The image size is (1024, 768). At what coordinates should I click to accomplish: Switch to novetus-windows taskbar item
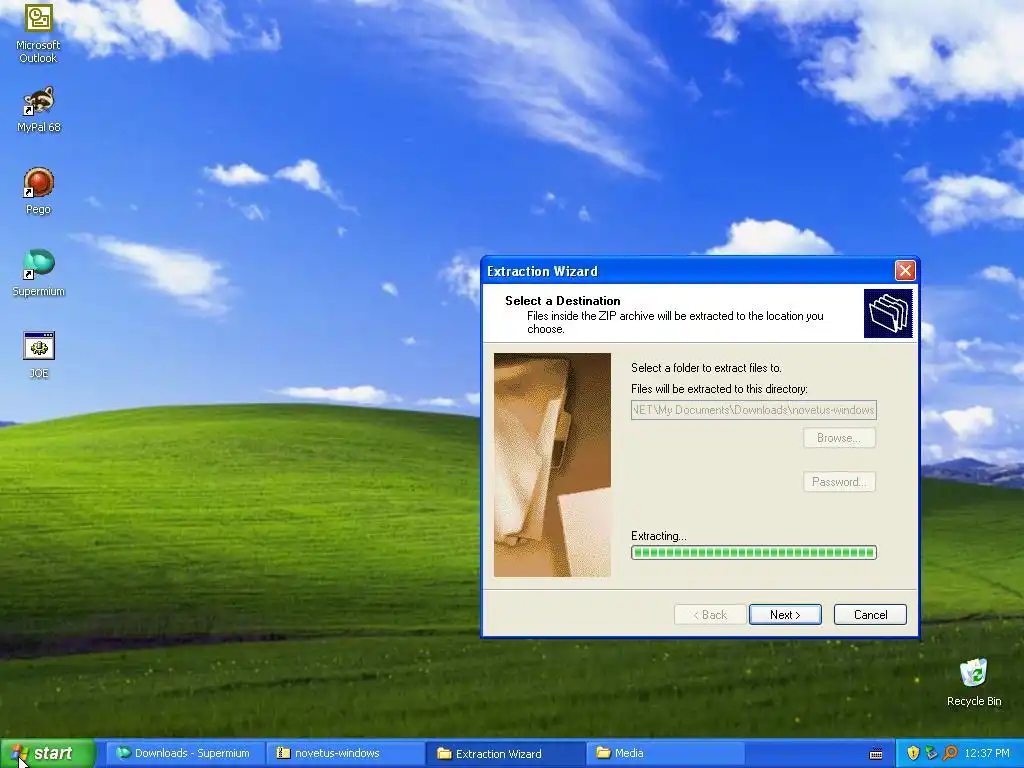(345, 754)
